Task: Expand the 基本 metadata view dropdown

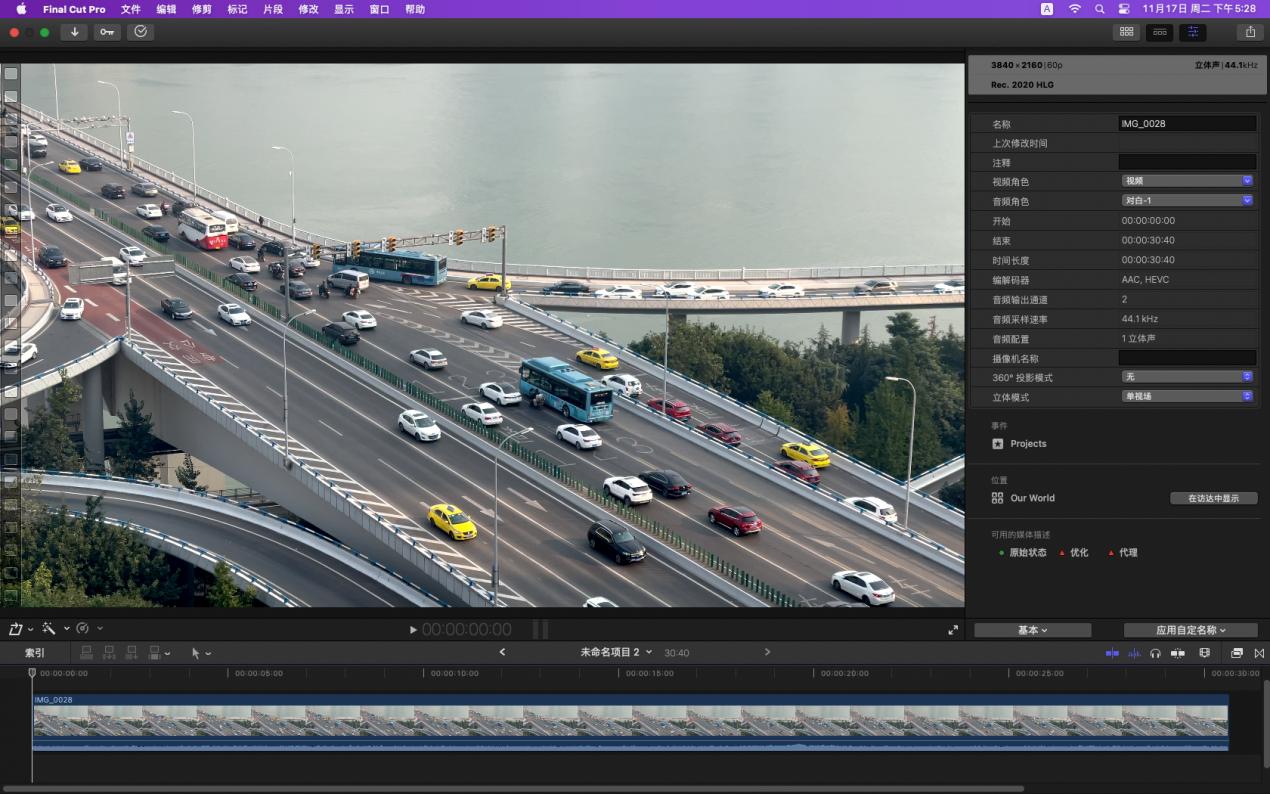Action: point(1032,630)
